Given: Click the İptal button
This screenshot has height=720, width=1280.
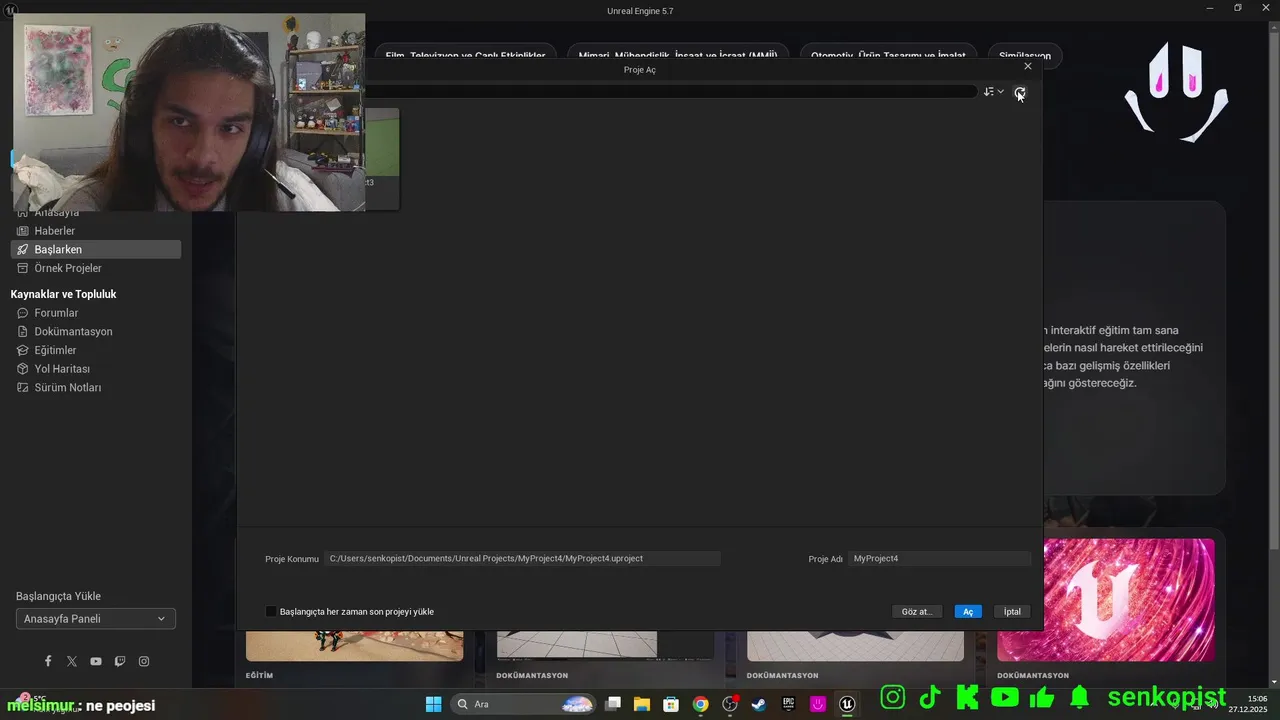Looking at the screenshot, I should 1012,611.
